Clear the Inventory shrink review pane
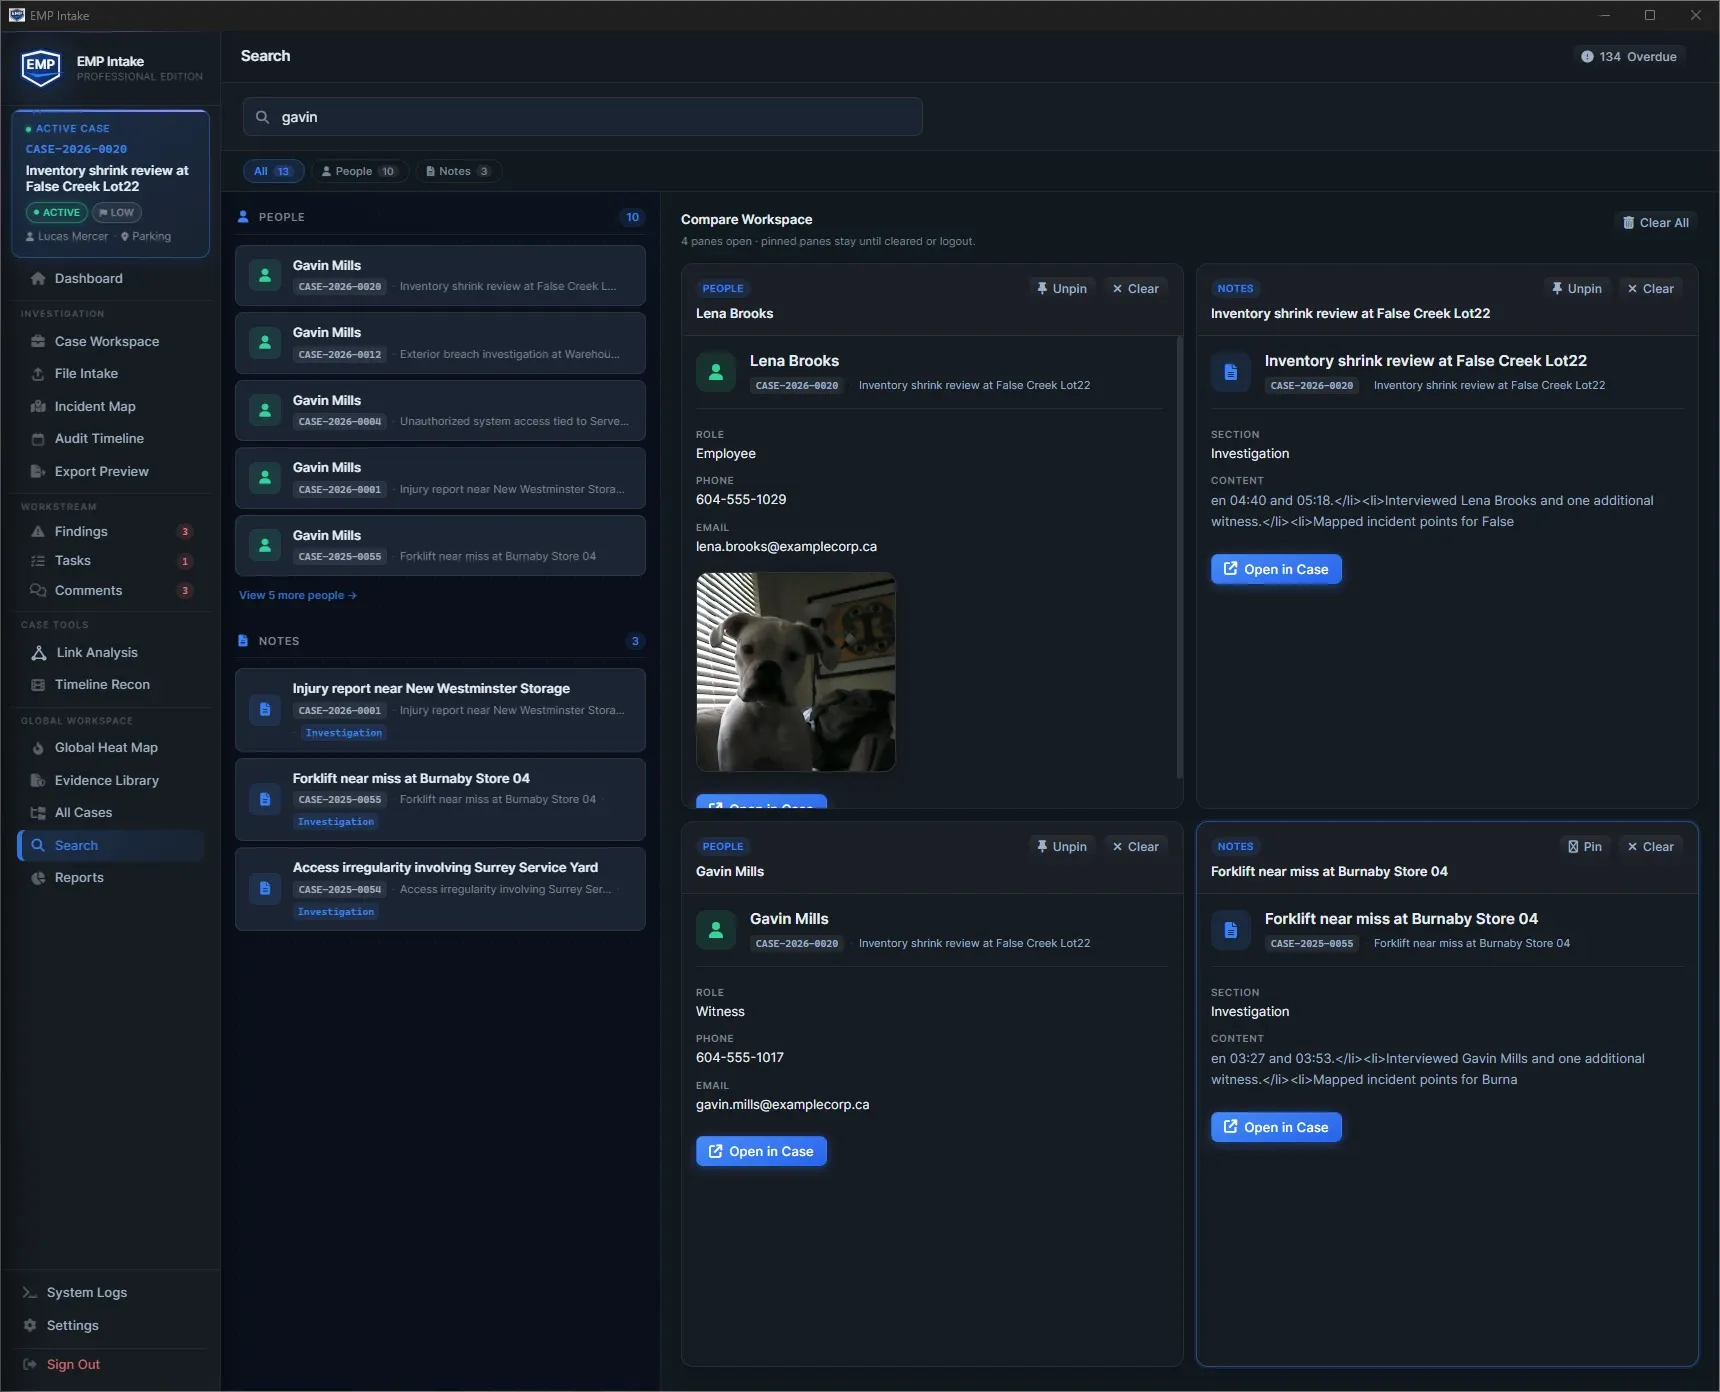The image size is (1720, 1392). click(1651, 289)
